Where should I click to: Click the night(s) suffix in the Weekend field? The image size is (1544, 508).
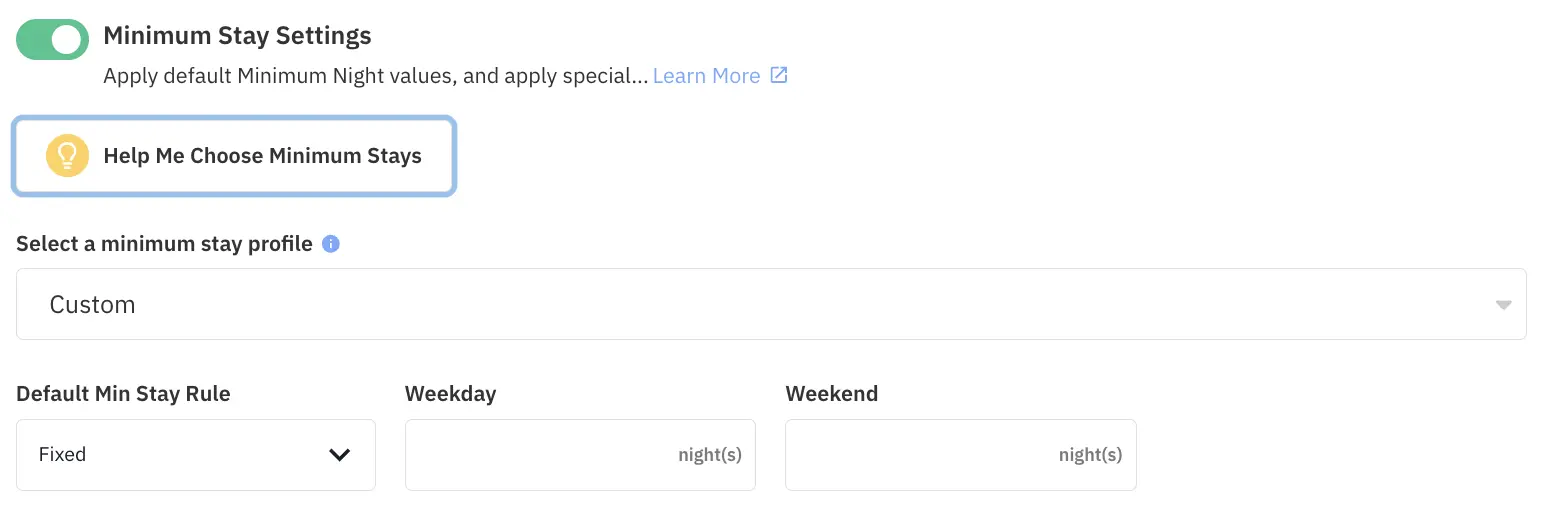pos(1090,455)
